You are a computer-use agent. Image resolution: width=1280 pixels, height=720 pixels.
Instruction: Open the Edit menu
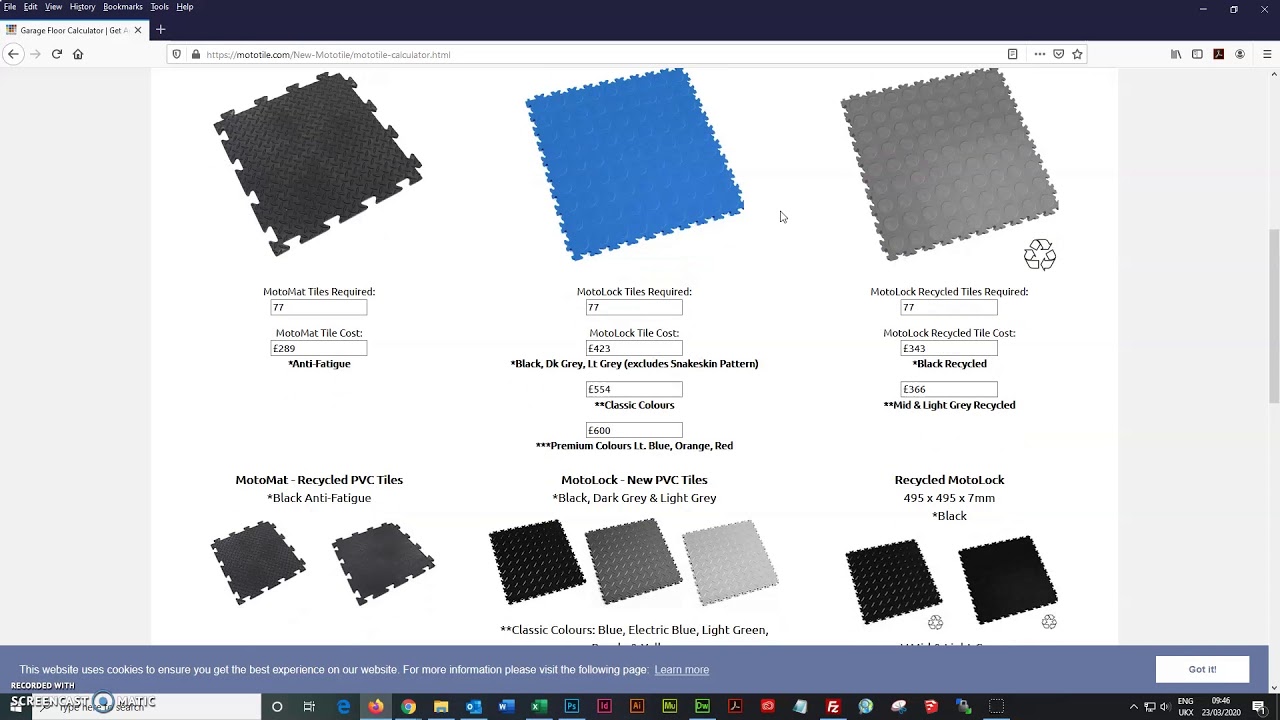[x=31, y=7]
